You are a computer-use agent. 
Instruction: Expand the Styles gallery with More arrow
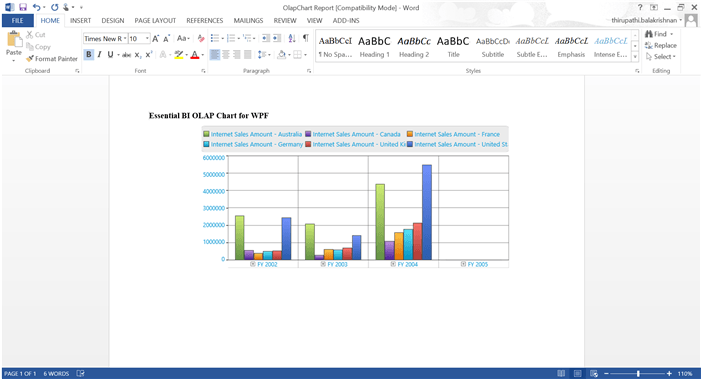pyautogui.click(x=635, y=57)
